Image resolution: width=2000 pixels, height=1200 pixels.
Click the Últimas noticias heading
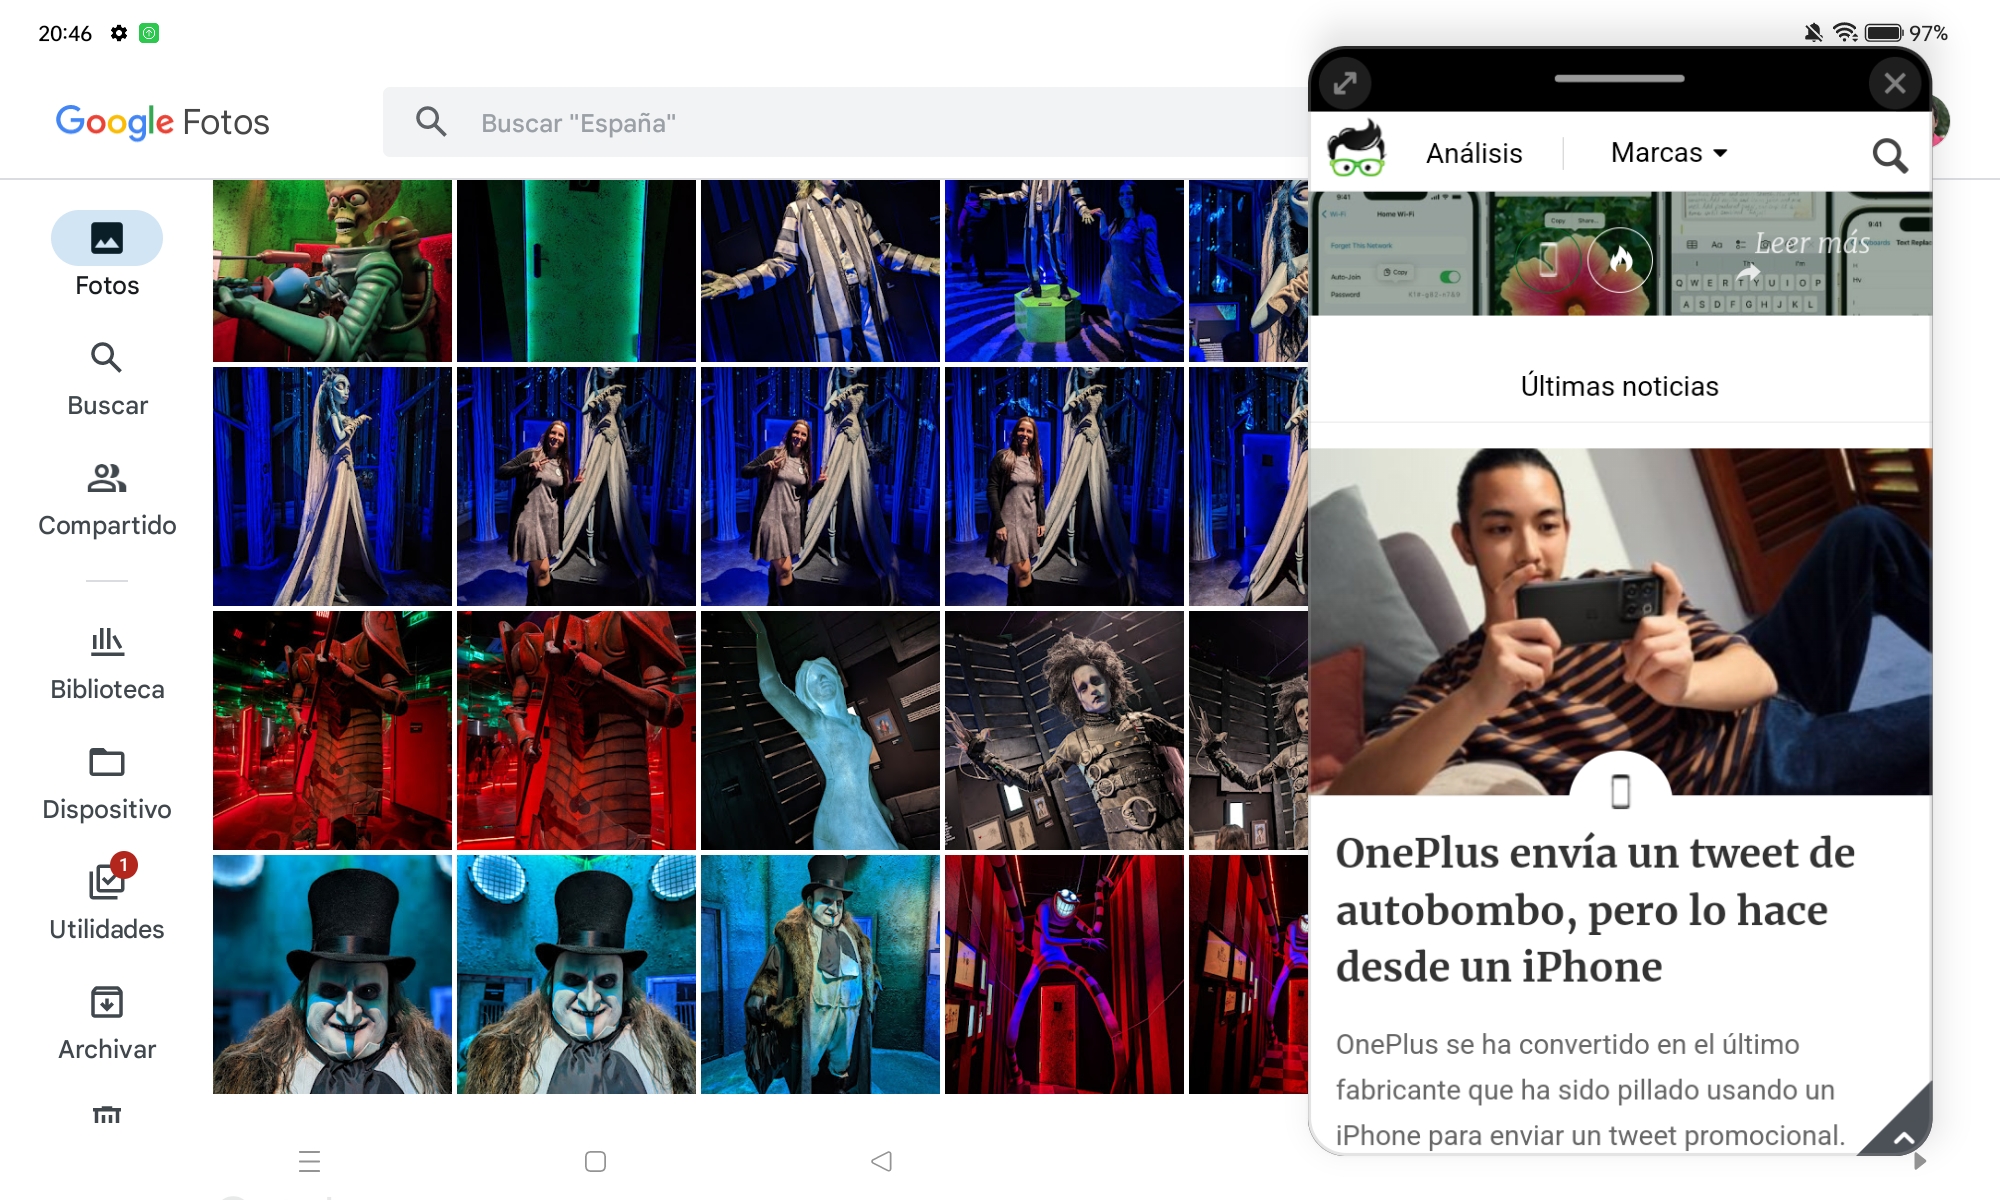[1619, 386]
